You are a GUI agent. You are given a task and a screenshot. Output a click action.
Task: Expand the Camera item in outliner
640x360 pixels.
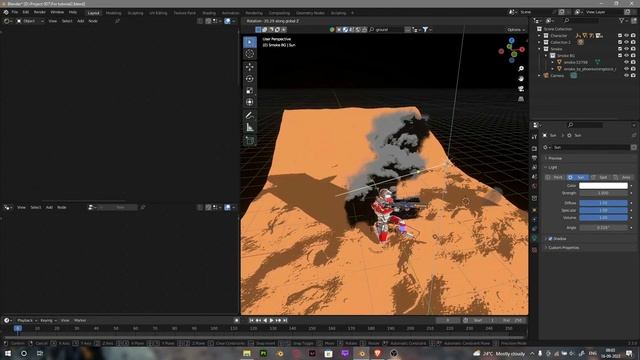(x=539, y=76)
